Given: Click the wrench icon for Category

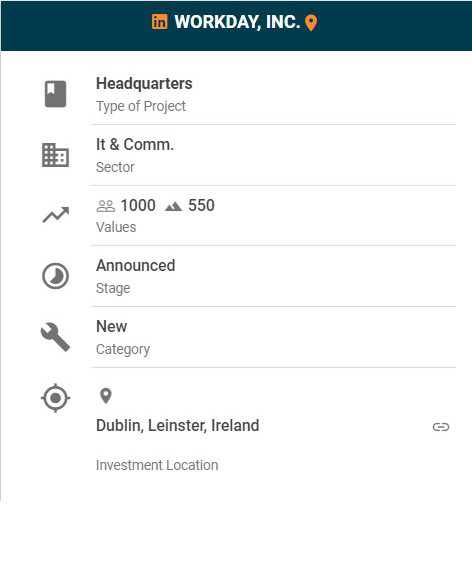Looking at the screenshot, I should pyautogui.click(x=55, y=337).
